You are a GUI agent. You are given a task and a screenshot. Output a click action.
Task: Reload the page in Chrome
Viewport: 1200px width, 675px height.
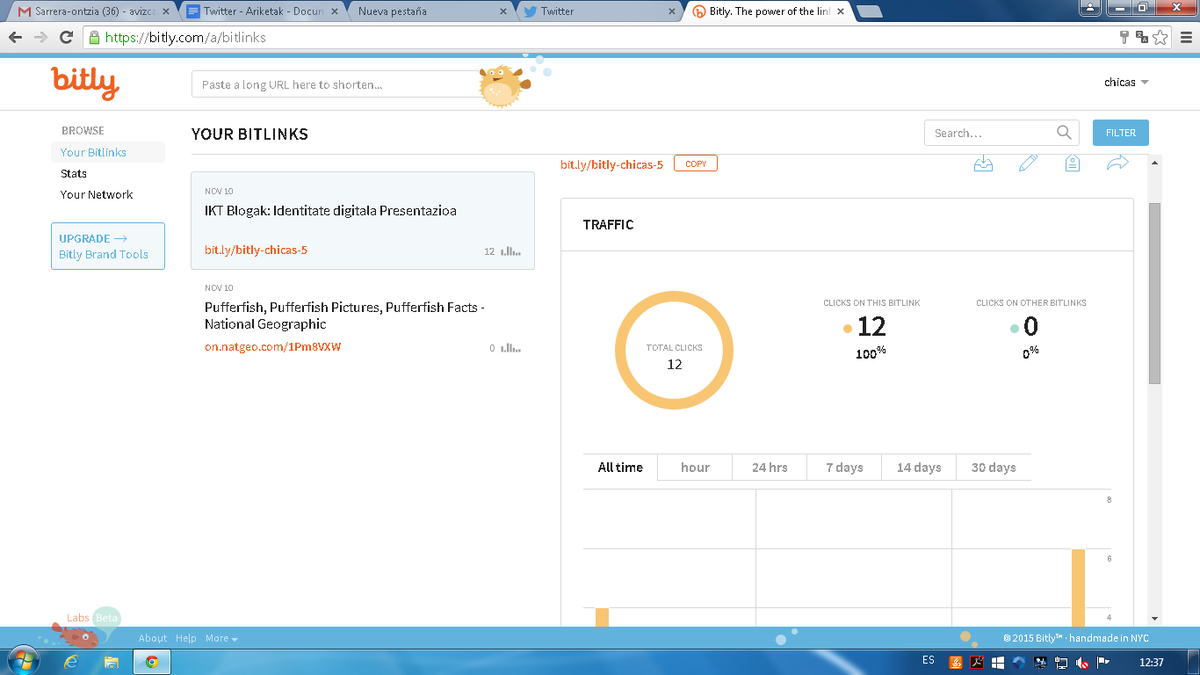66,37
